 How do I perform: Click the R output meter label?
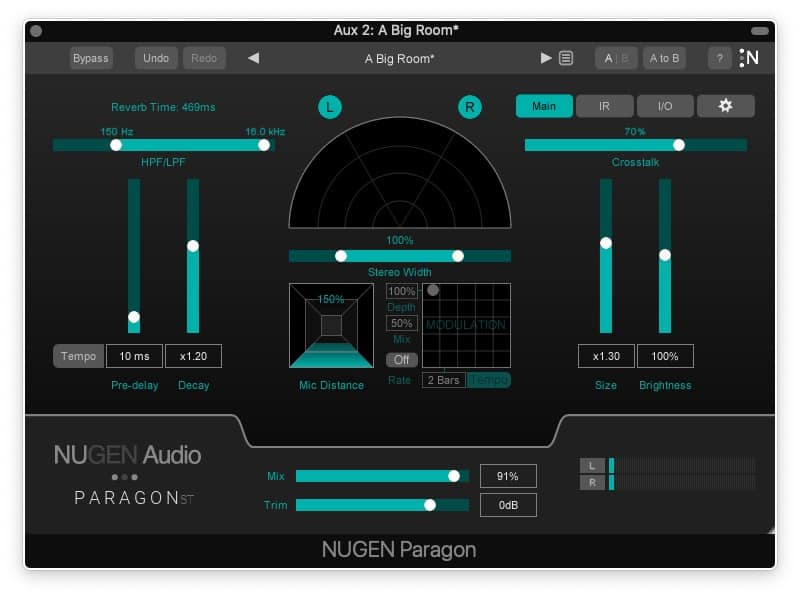point(592,482)
